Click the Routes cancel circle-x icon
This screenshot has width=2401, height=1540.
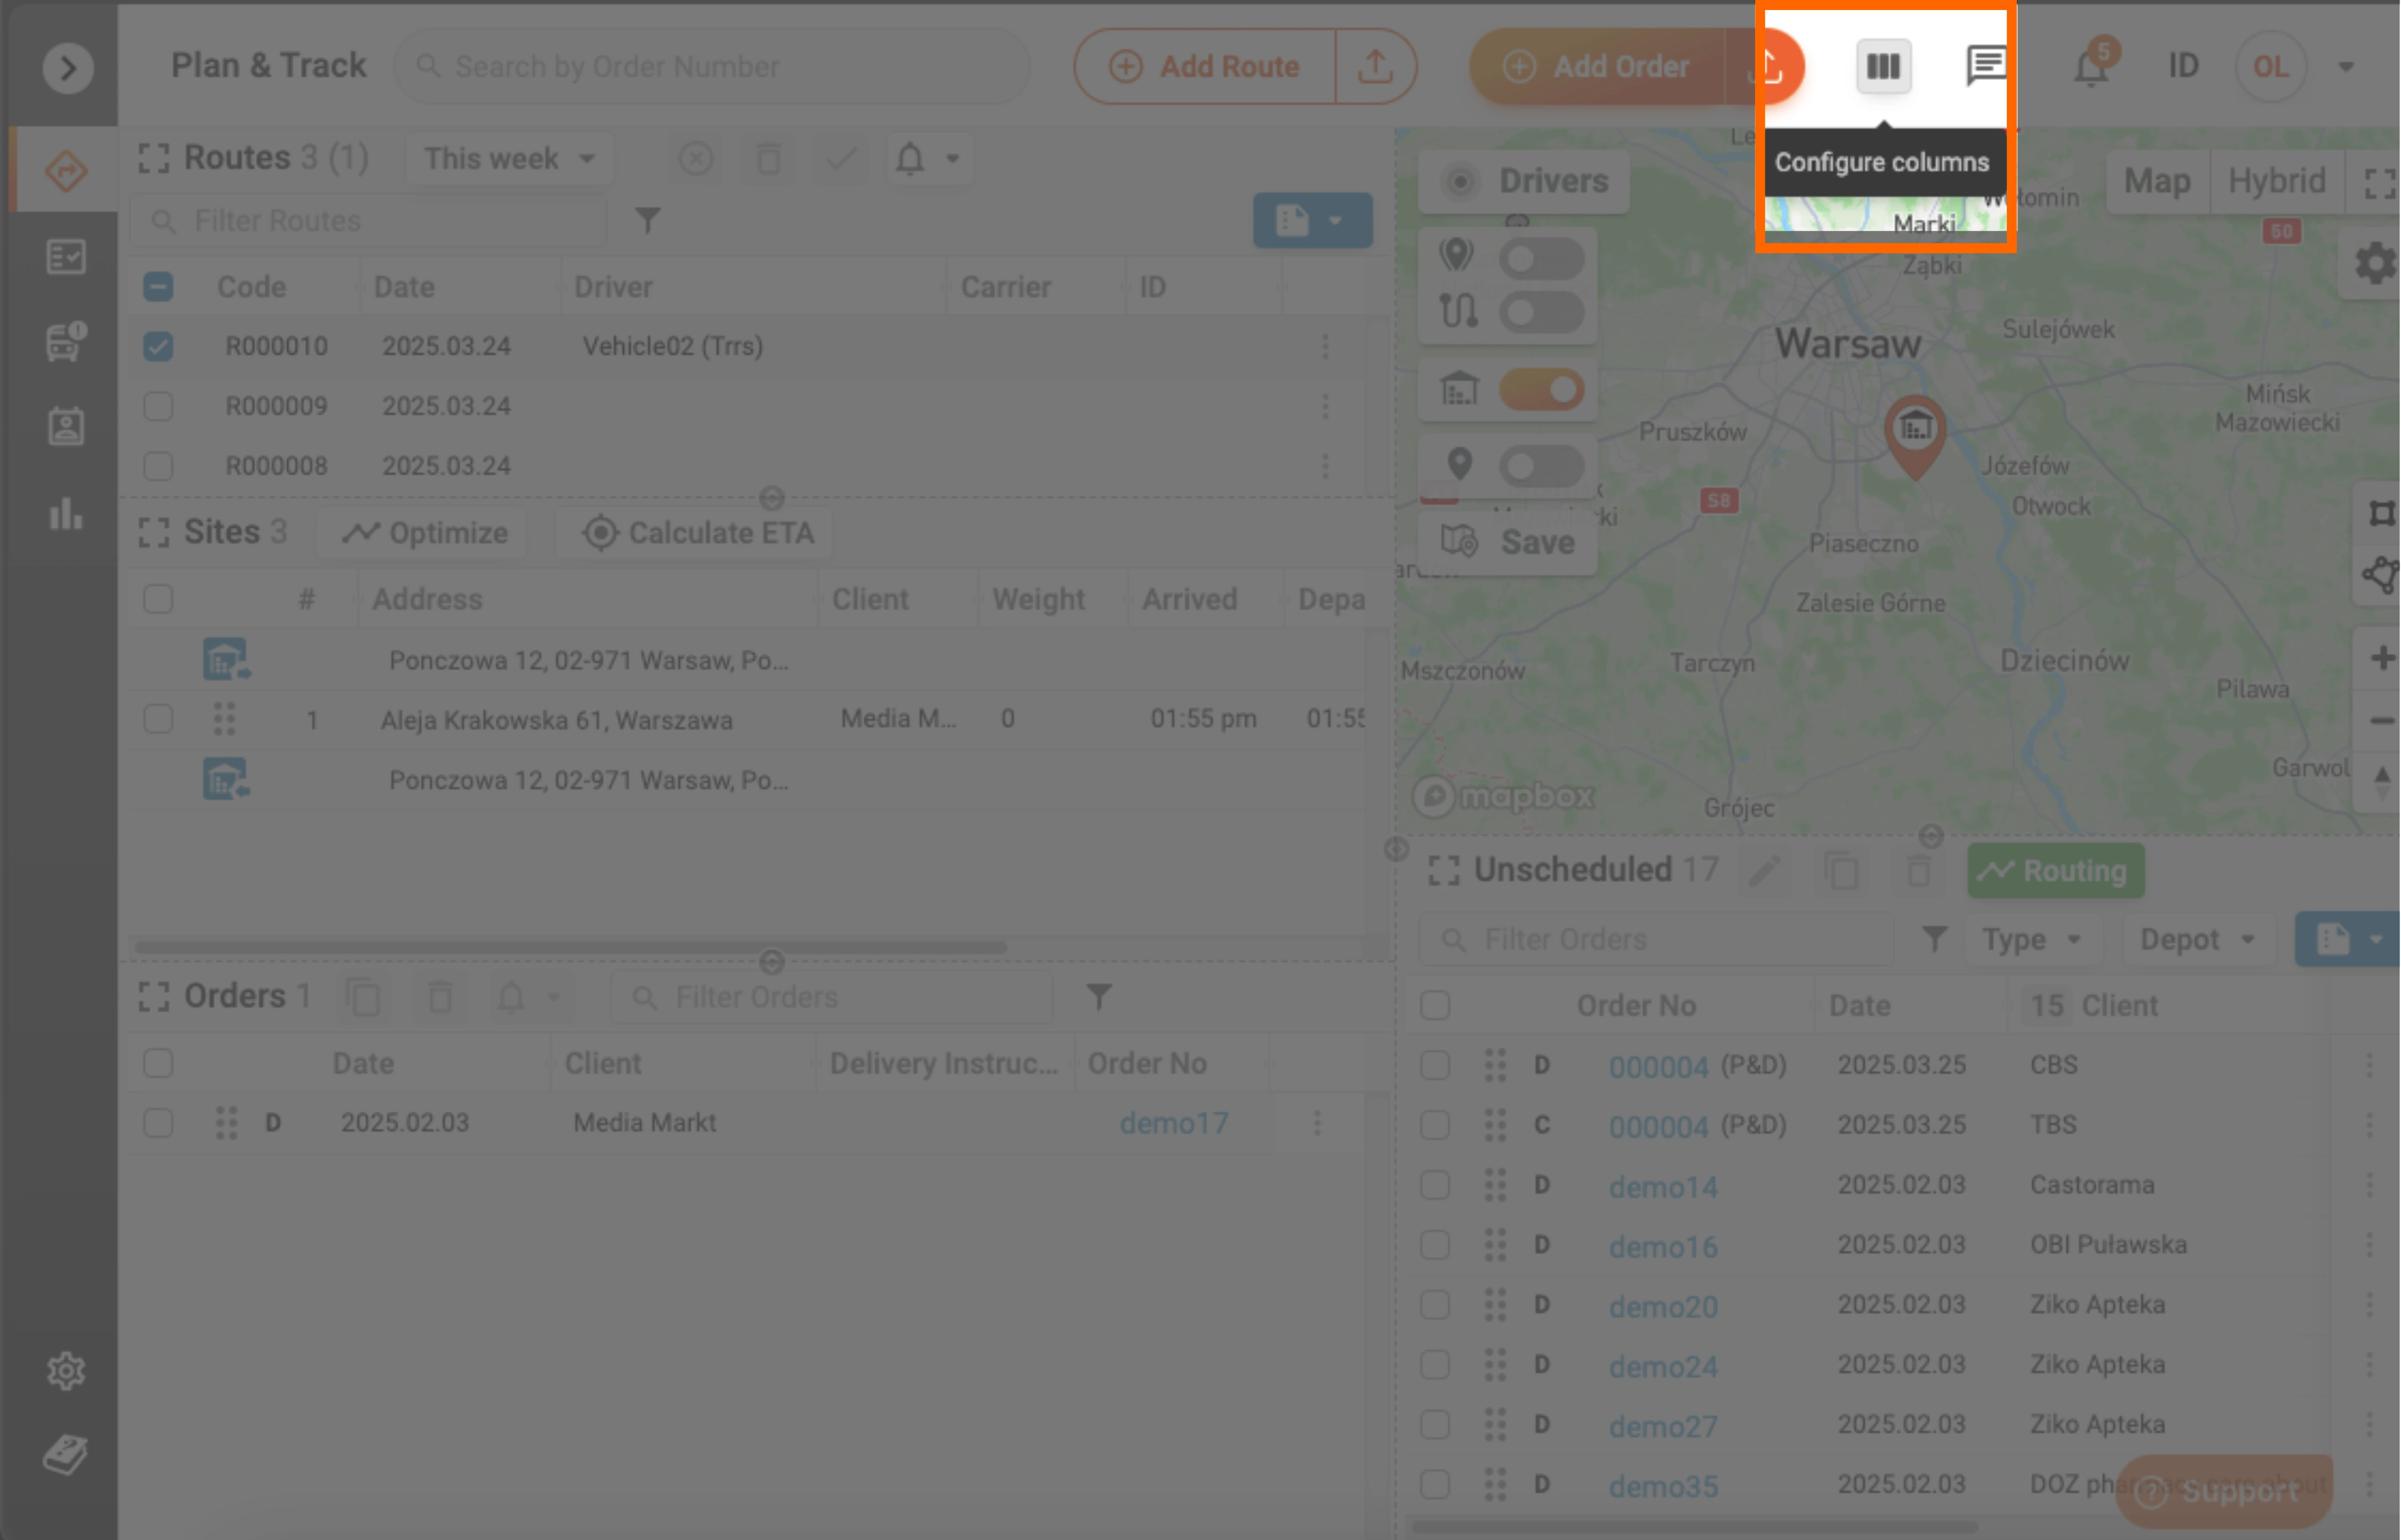(x=696, y=159)
